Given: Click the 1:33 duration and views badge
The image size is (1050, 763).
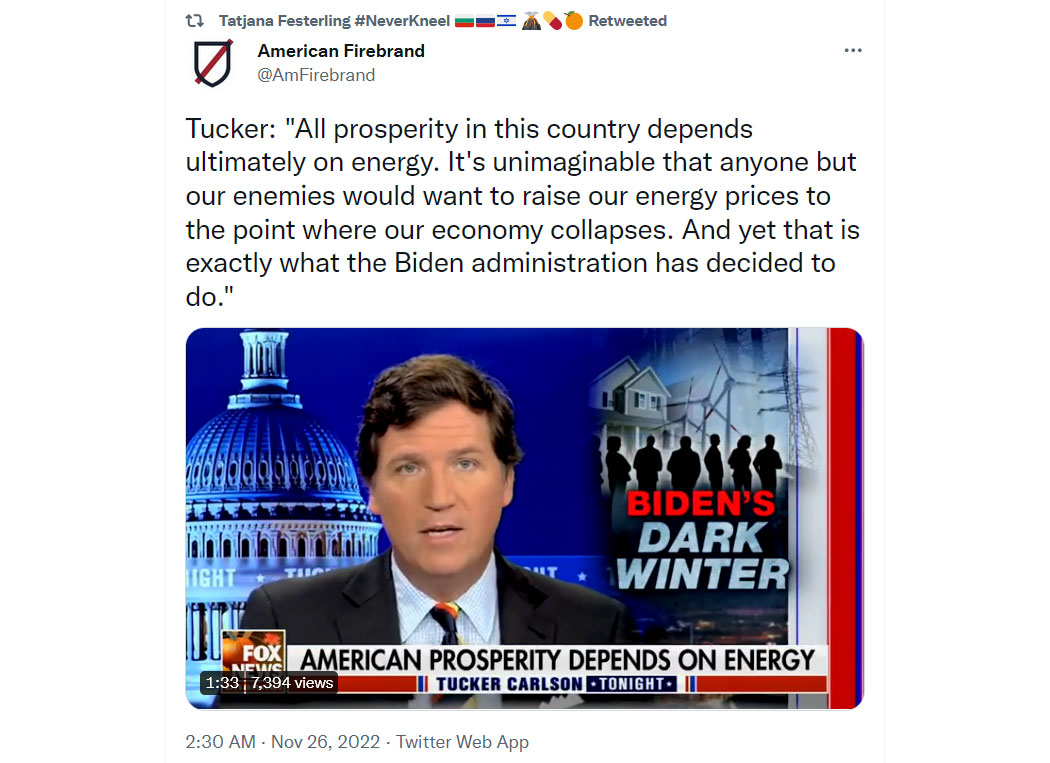Looking at the screenshot, I should [x=269, y=683].
